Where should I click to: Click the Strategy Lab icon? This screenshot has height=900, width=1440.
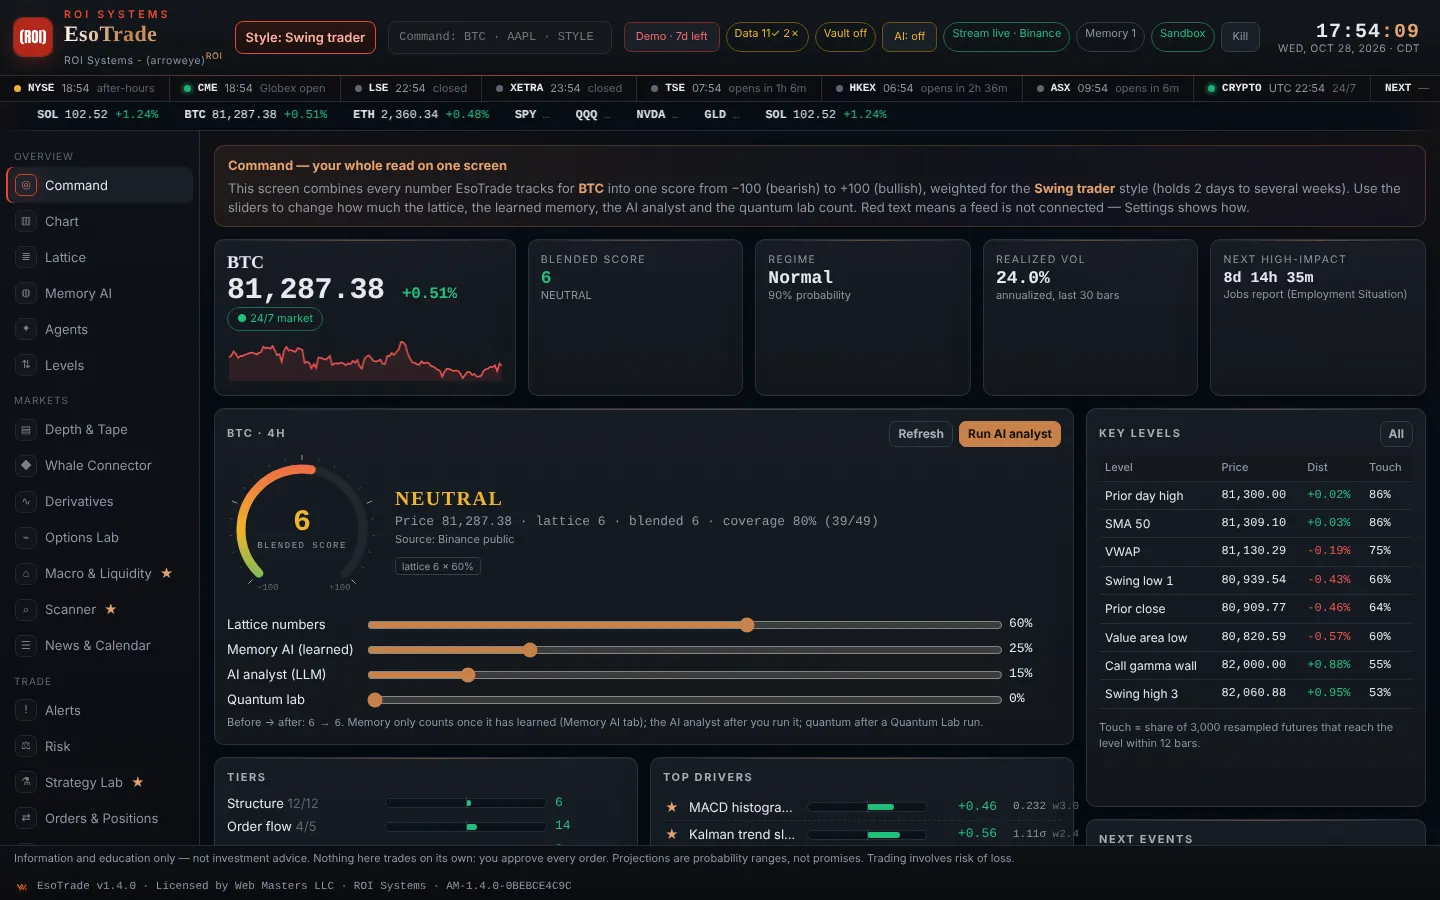[26, 782]
